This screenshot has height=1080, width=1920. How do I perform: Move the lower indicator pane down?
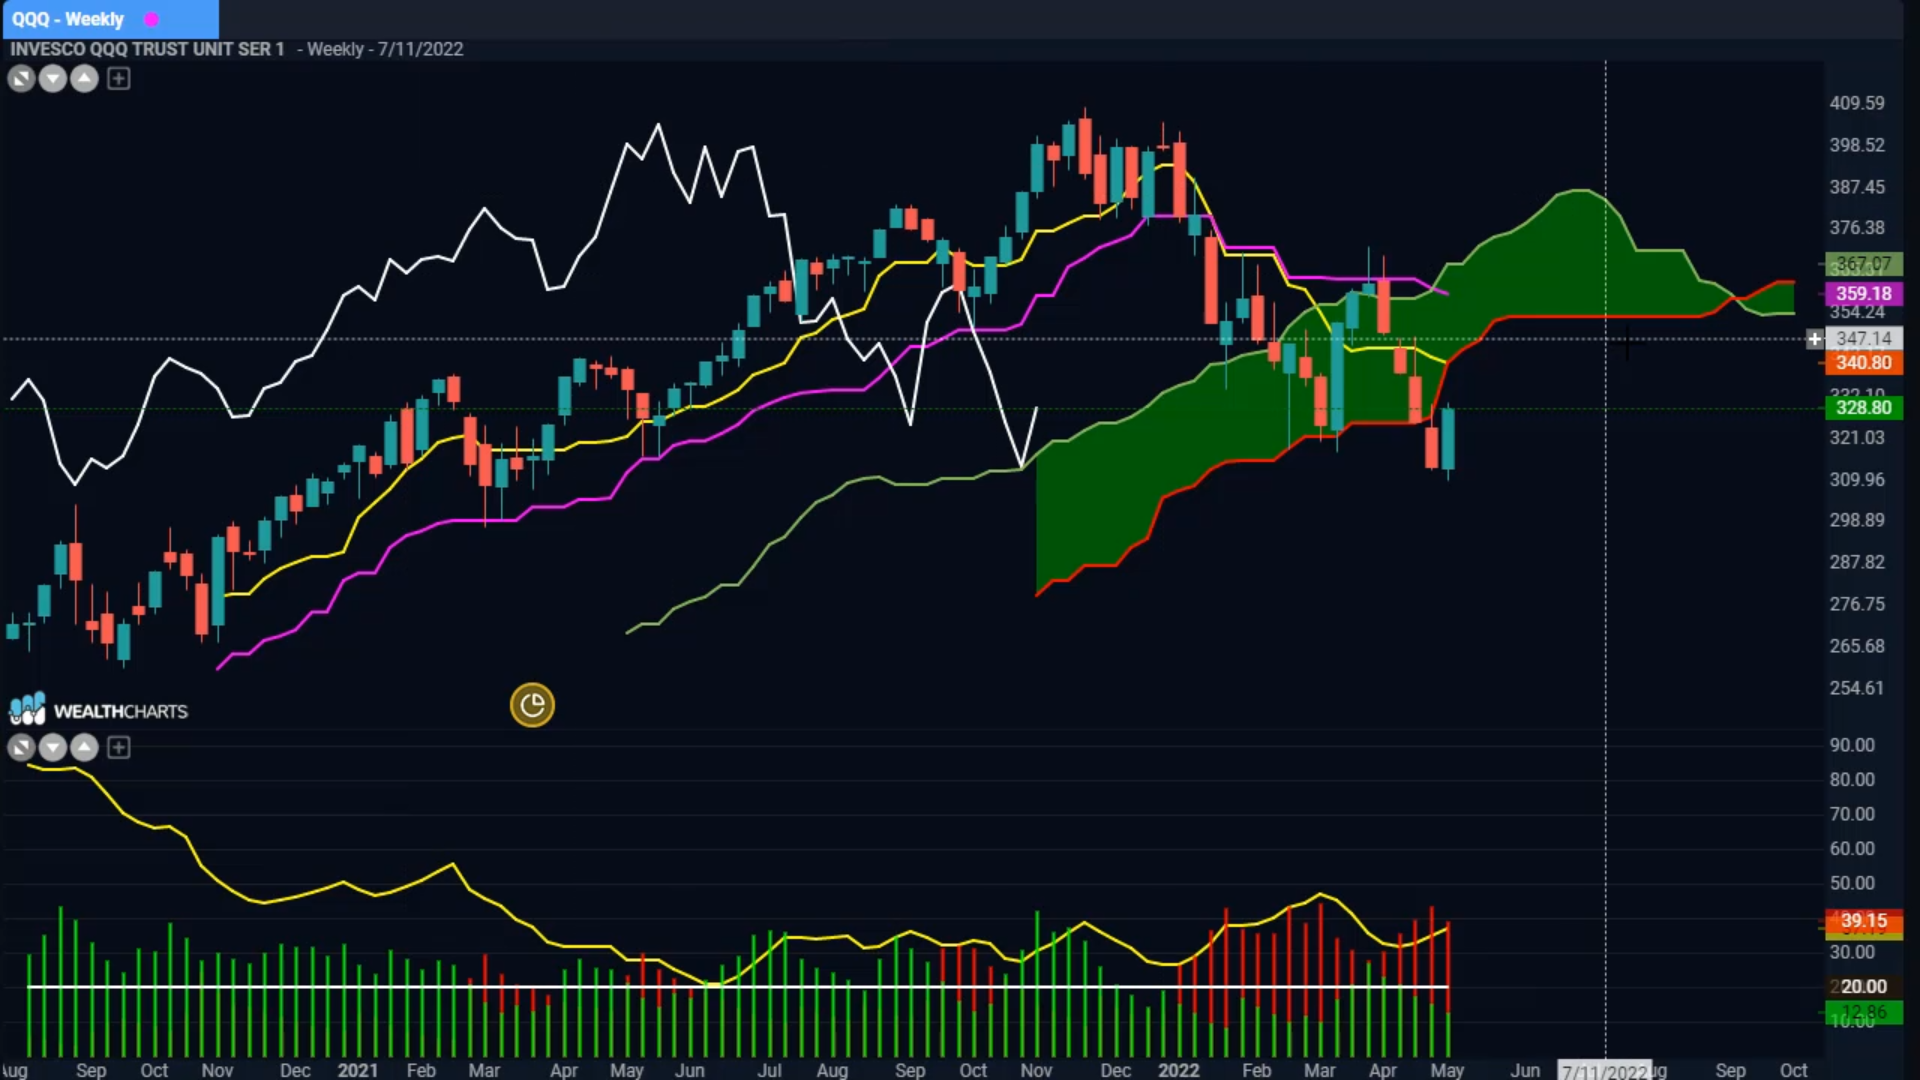[x=53, y=747]
